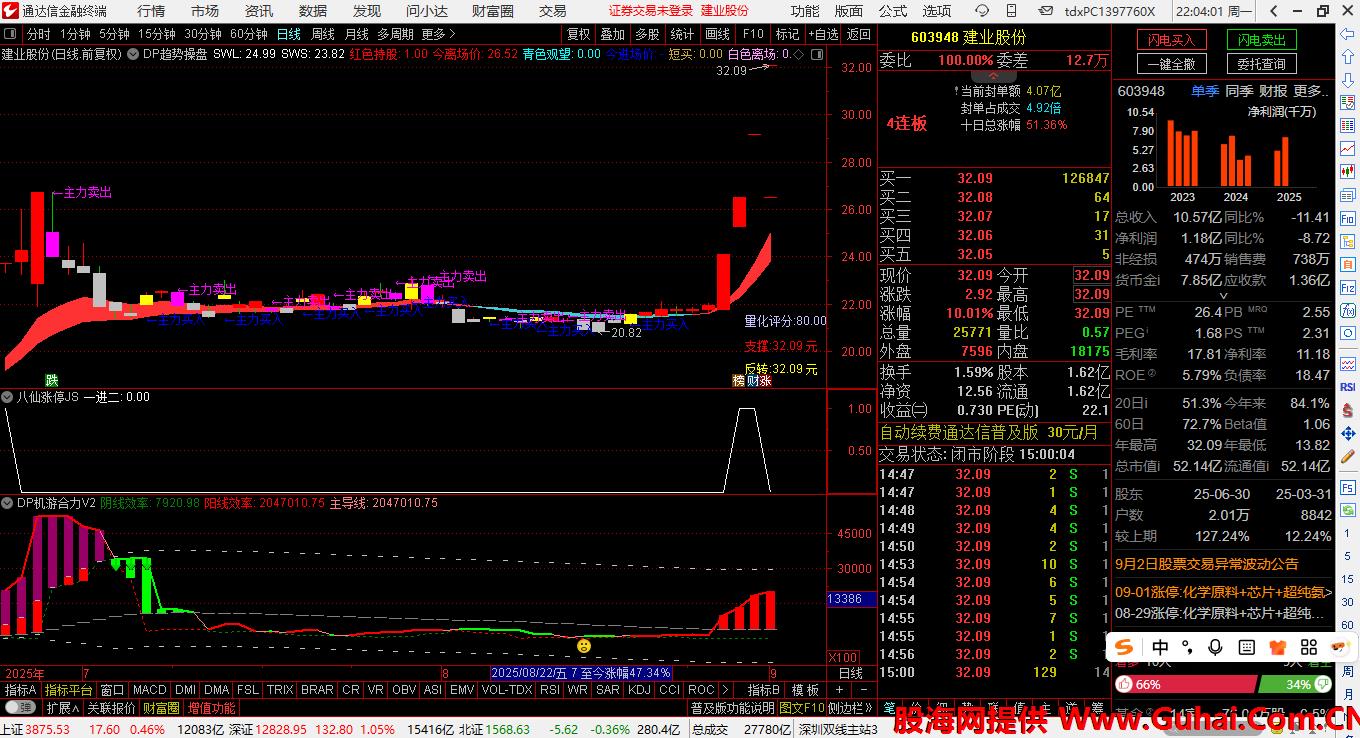
Task: Click the microphone icon in input toolbar
Action: (1216, 646)
